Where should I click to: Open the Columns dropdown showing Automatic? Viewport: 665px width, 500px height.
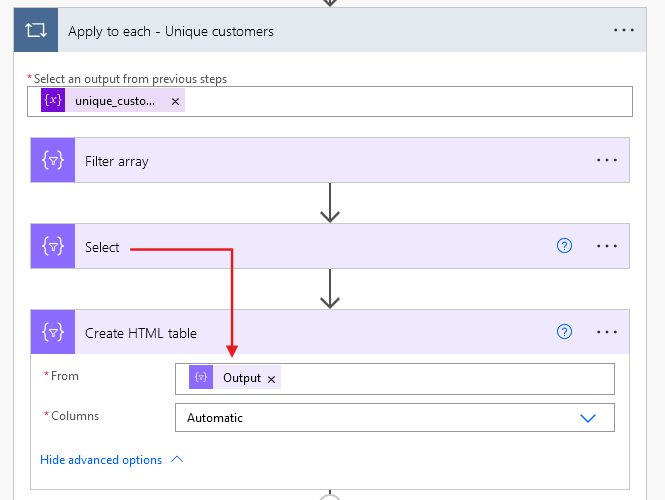380,418
